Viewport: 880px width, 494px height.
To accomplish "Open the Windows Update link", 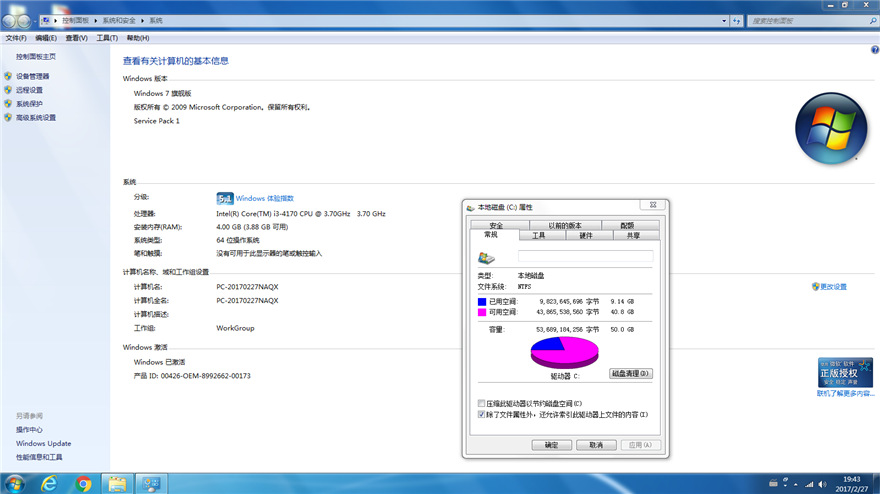I will click(44, 443).
